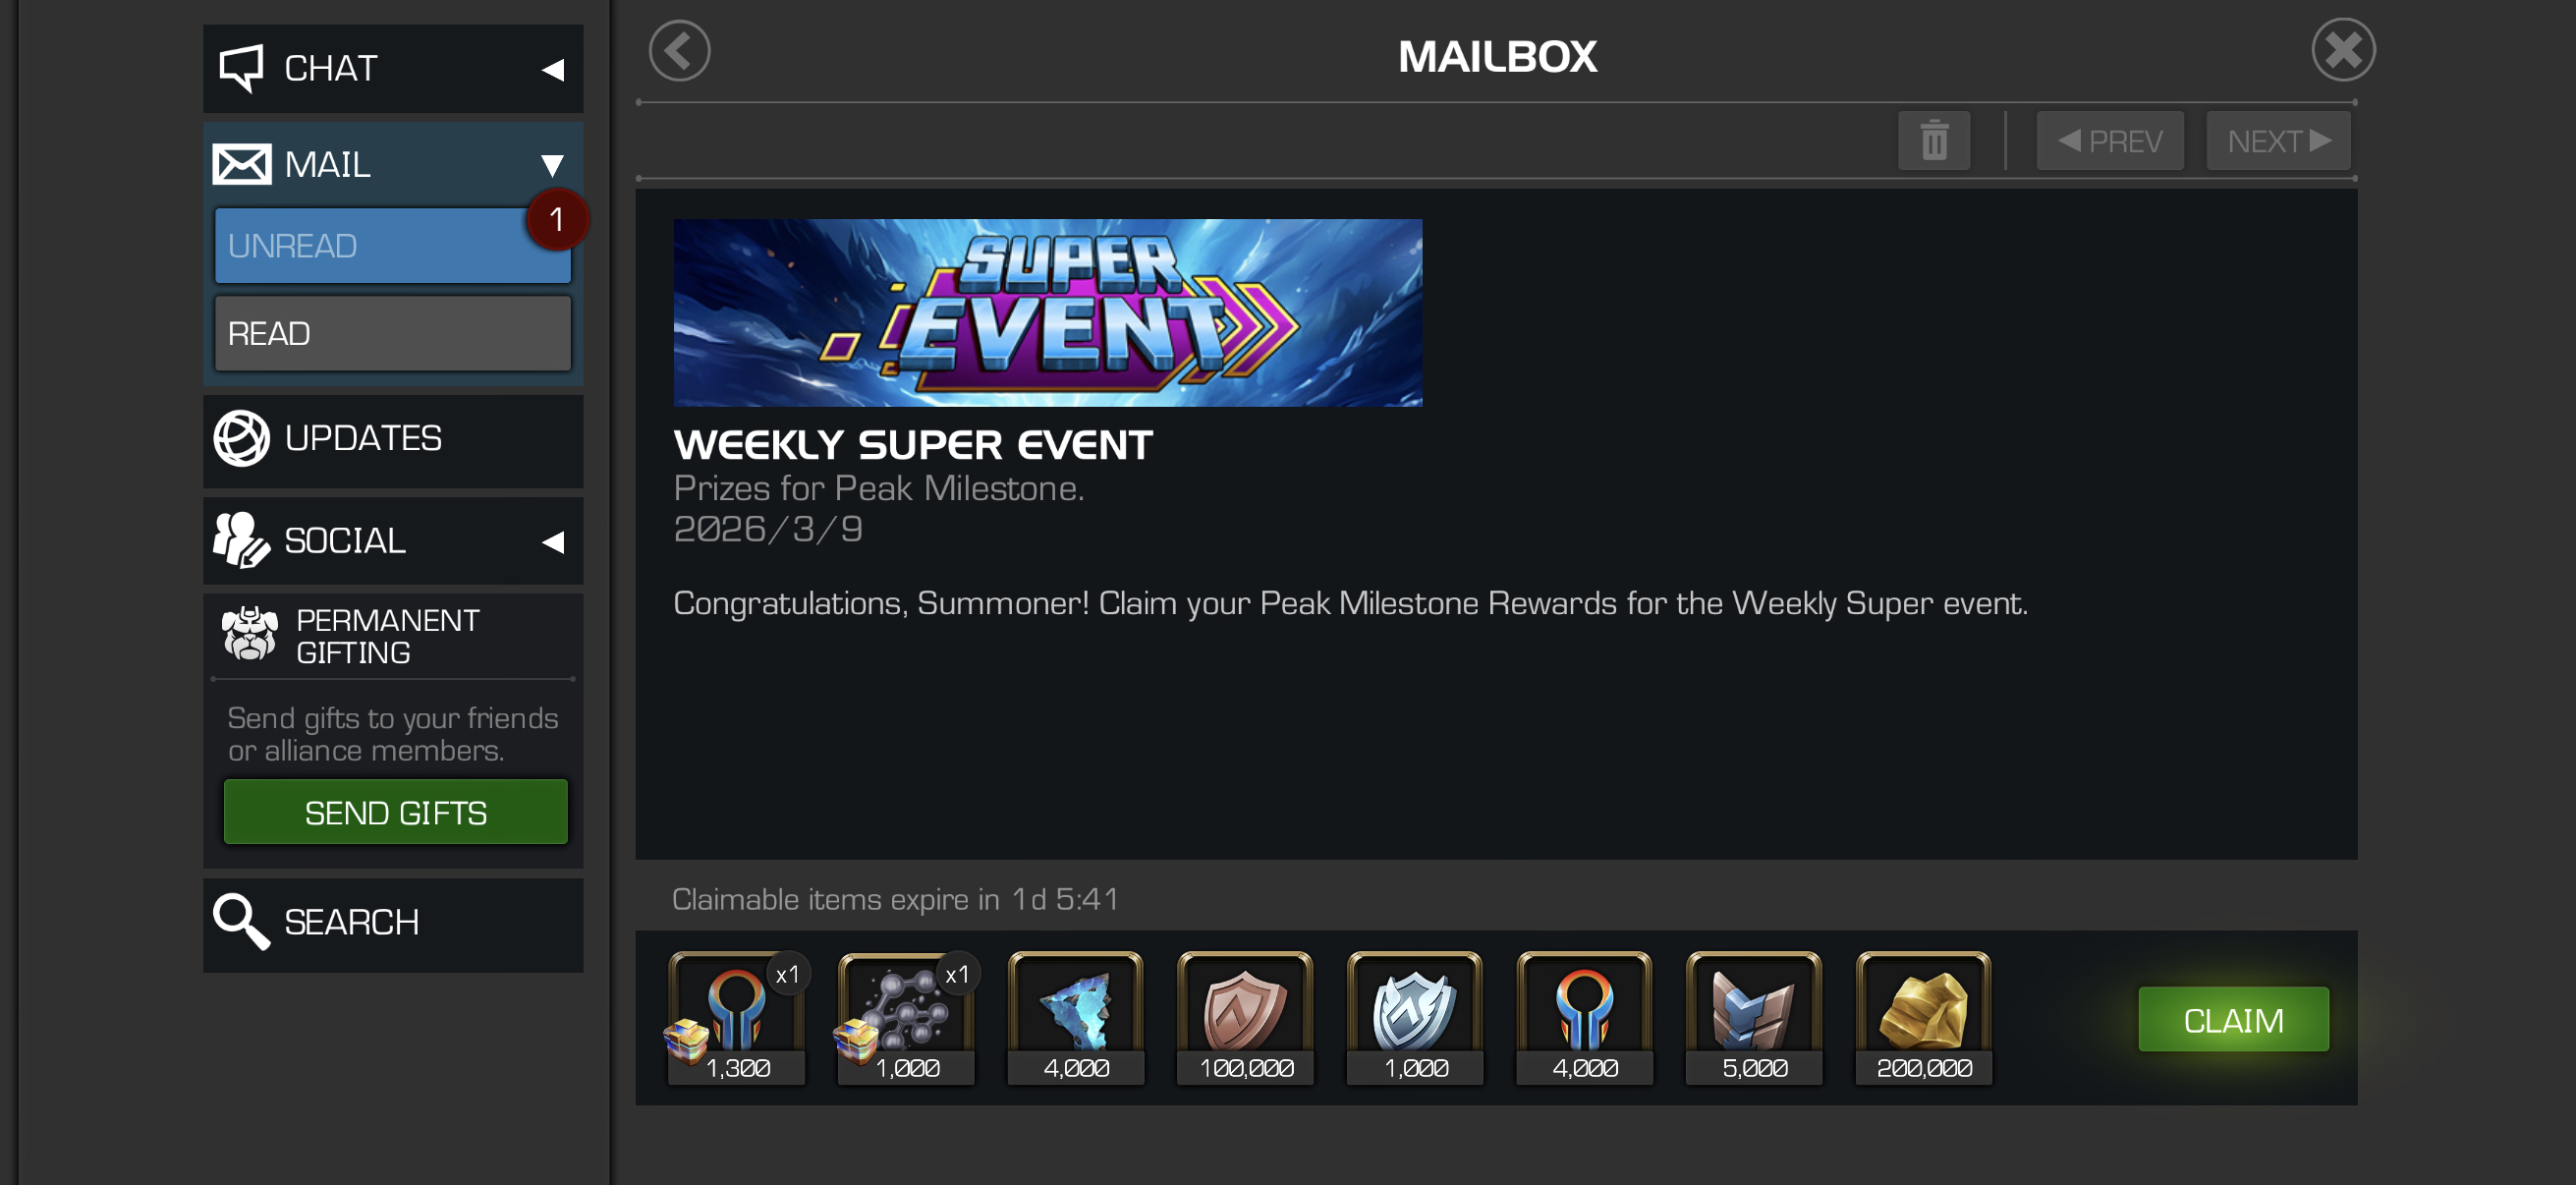Open the Search magnifier section

(x=393, y=924)
